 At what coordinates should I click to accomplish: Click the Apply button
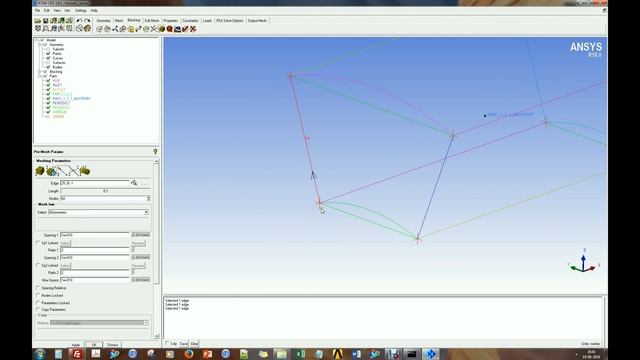point(76,345)
